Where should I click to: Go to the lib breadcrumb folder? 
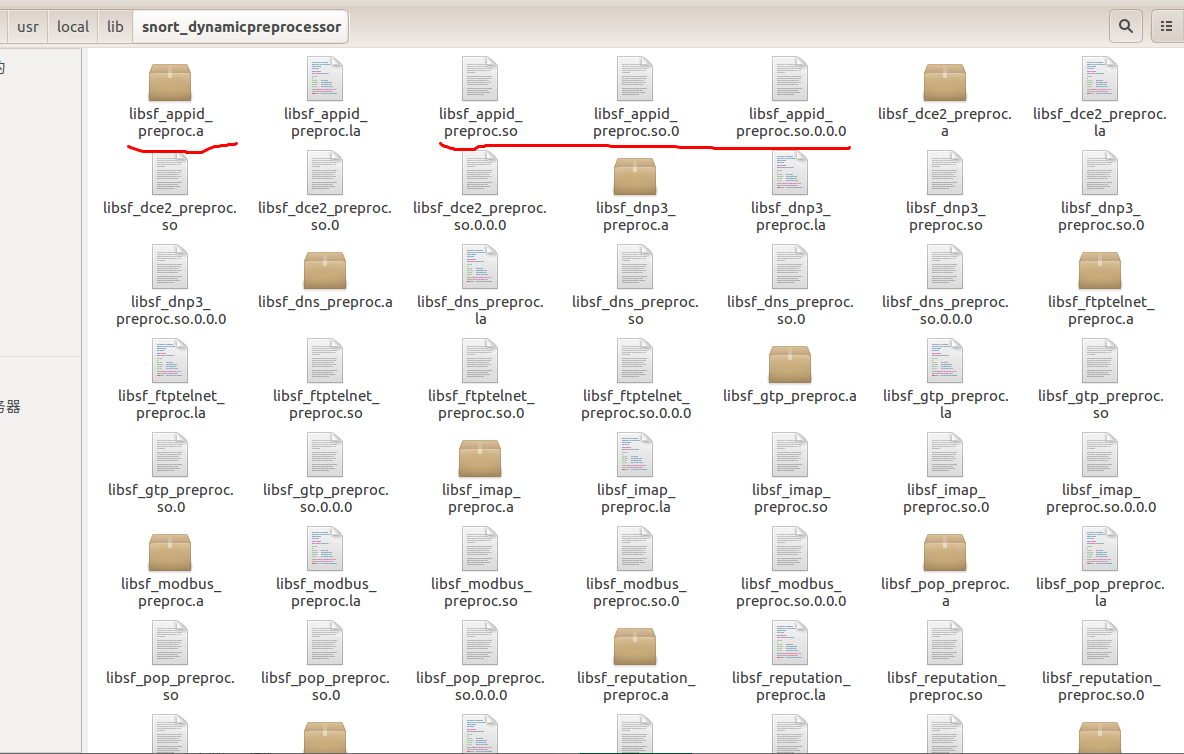pos(115,26)
